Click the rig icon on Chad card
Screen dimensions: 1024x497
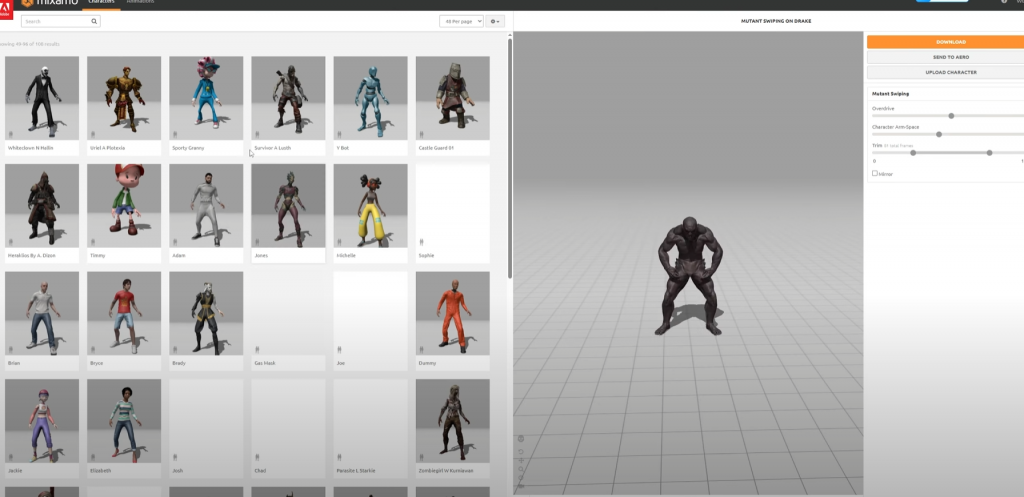(x=257, y=457)
